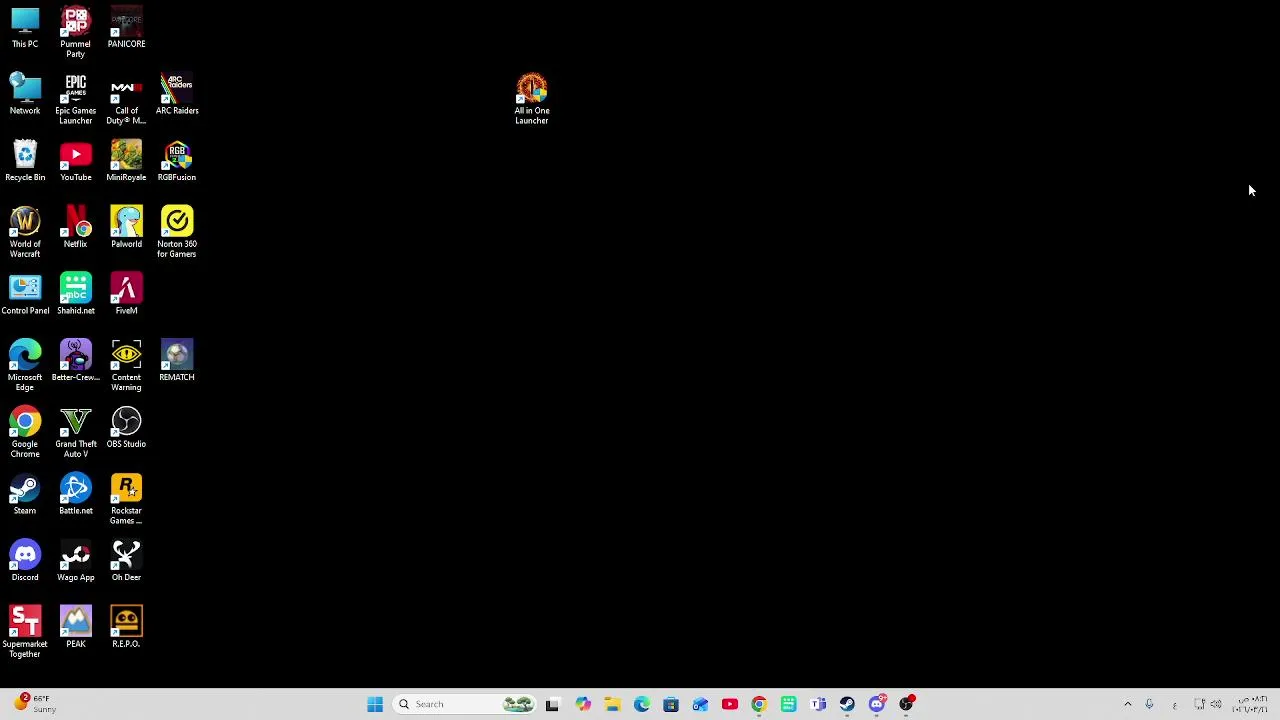Switch to Chrome on the taskbar
This screenshot has width=1280, height=720.
(x=759, y=704)
